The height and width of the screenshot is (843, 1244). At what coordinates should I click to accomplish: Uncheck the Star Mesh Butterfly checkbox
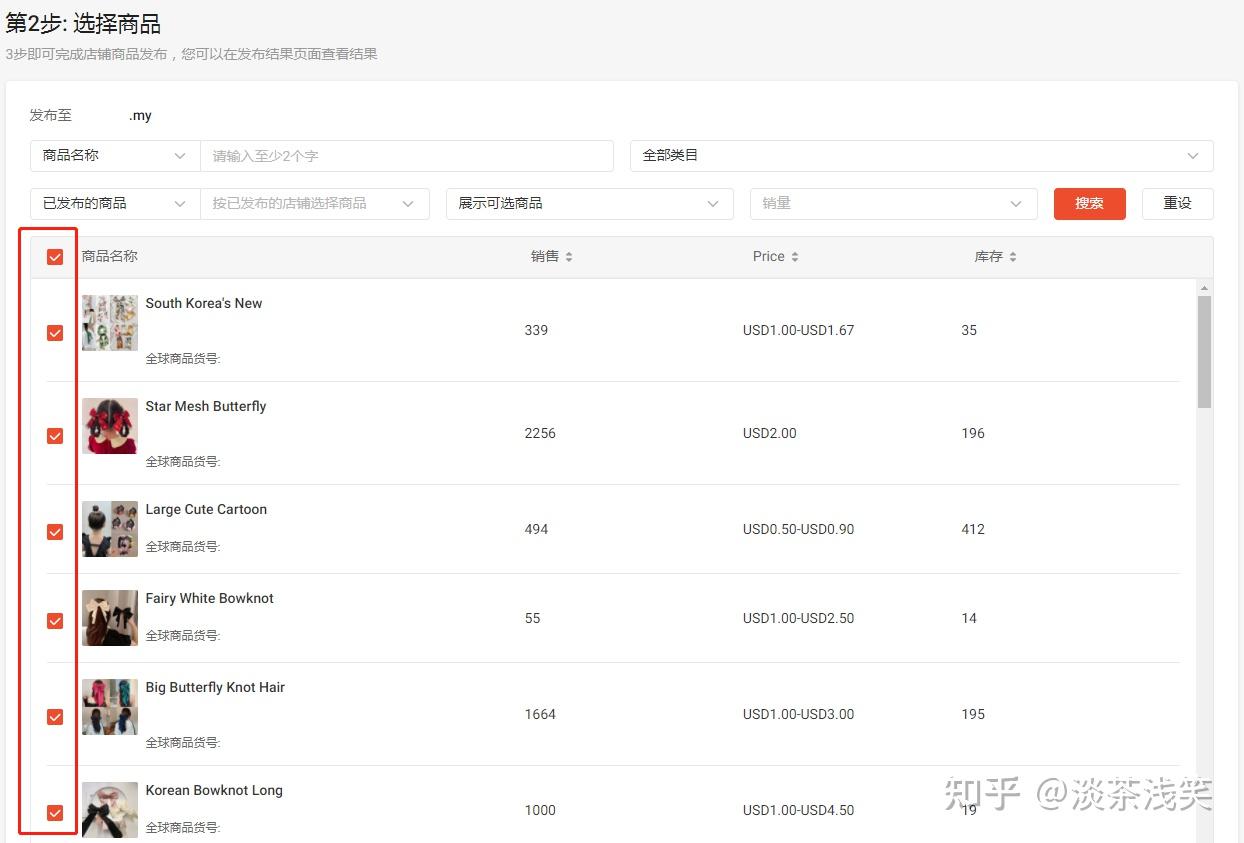coord(55,436)
